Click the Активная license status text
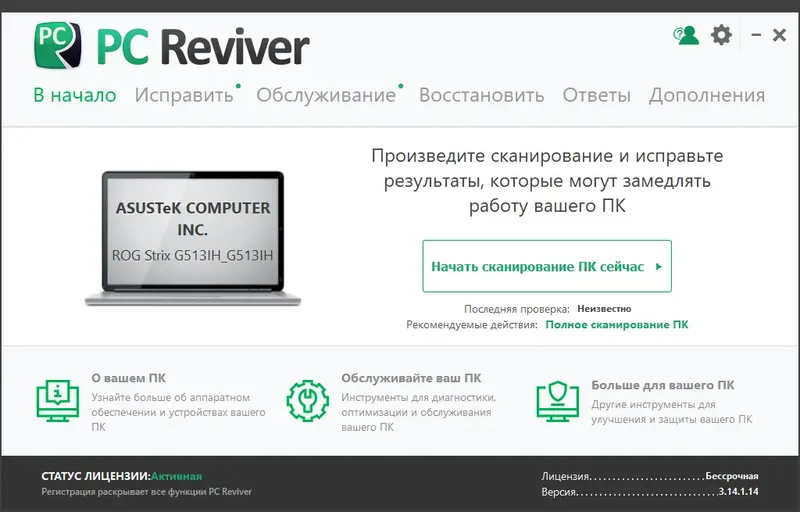Screen dimensions: 800x512 (177, 476)
